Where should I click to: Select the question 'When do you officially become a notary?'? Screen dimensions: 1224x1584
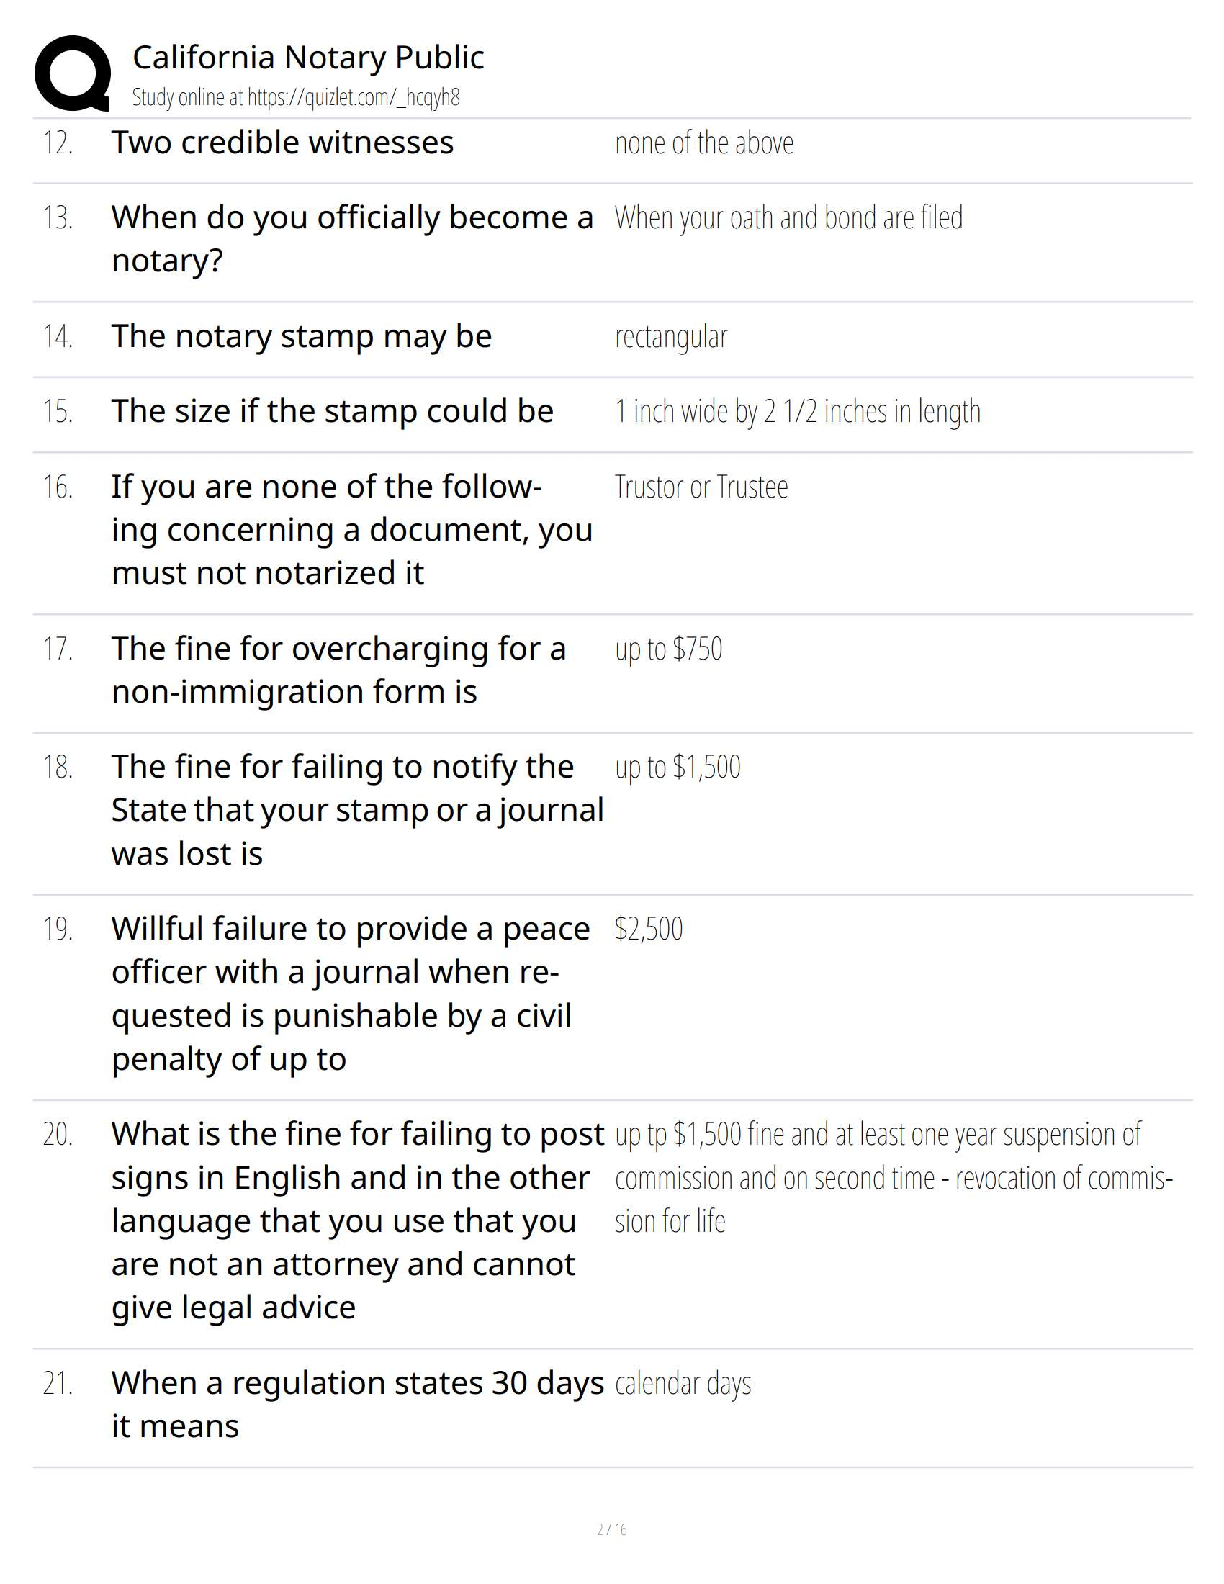[x=352, y=238]
